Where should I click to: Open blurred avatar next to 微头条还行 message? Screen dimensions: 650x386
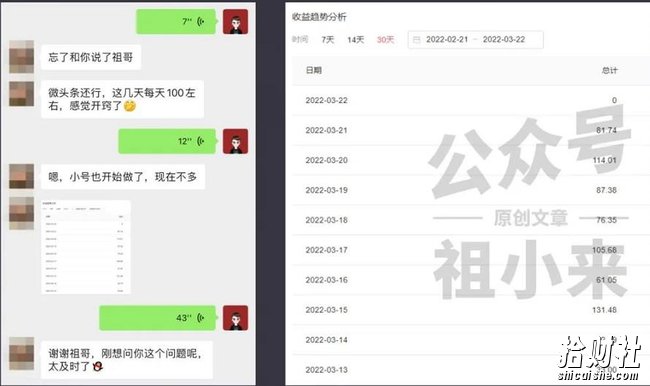[x=22, y=94]
